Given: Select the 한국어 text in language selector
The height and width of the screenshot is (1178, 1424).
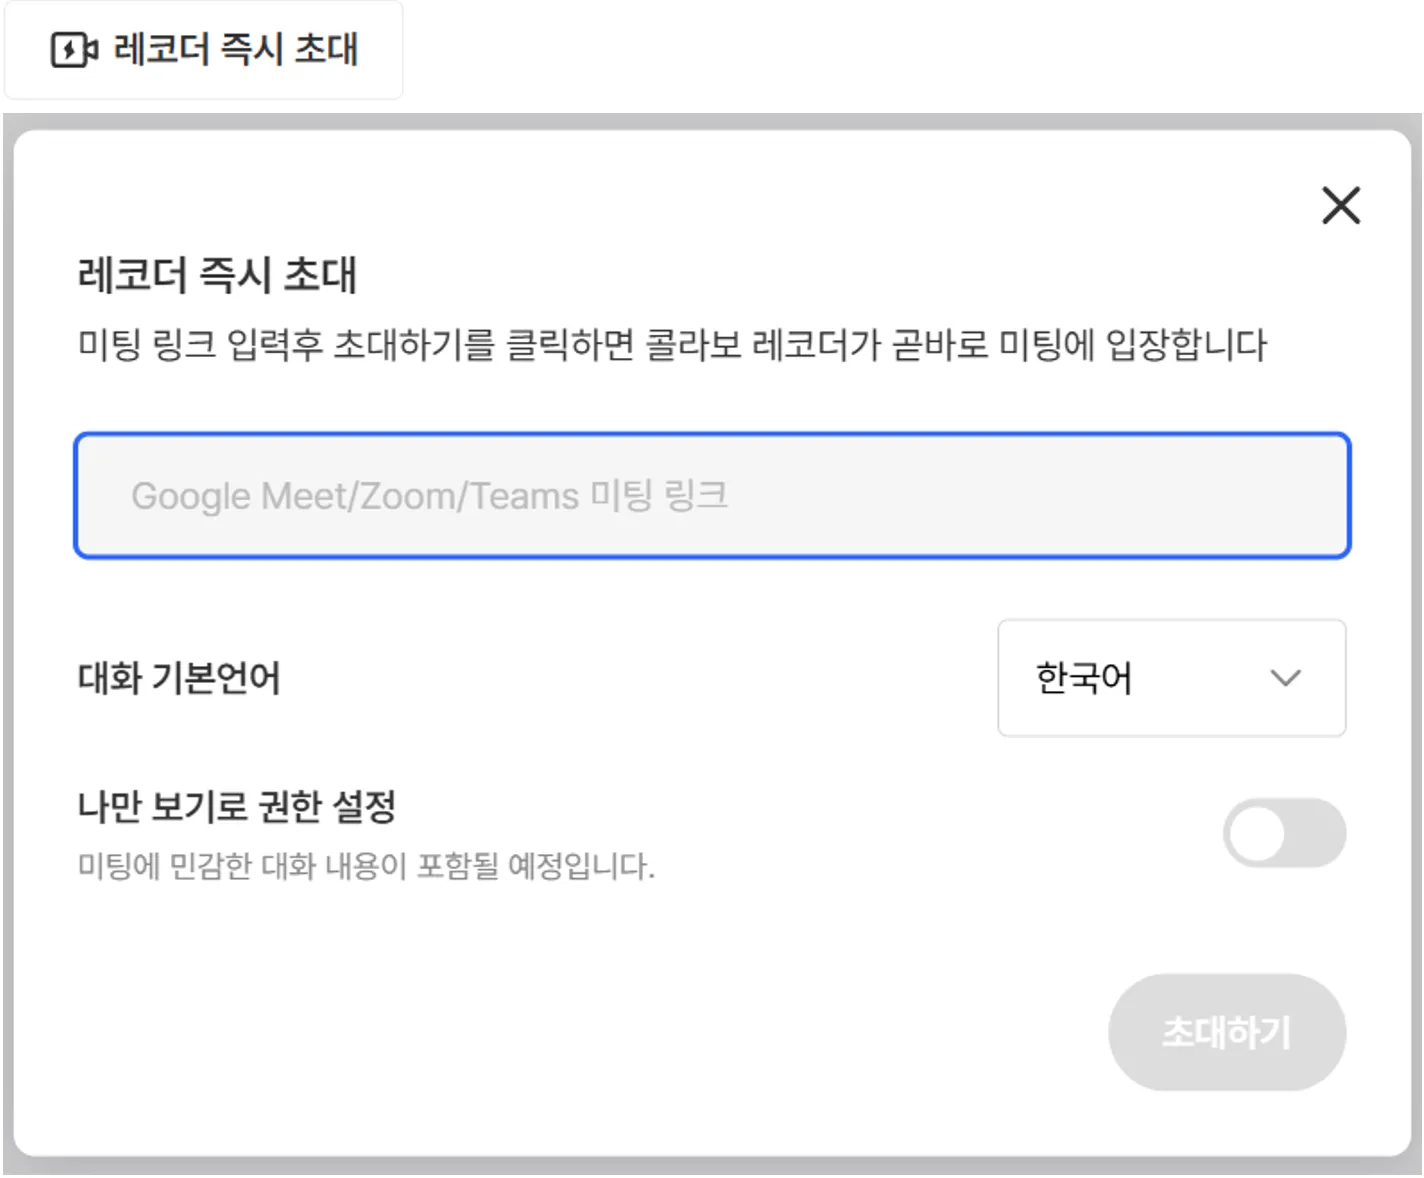Looking at the screenshot, I should click(x=1084, y=678).
